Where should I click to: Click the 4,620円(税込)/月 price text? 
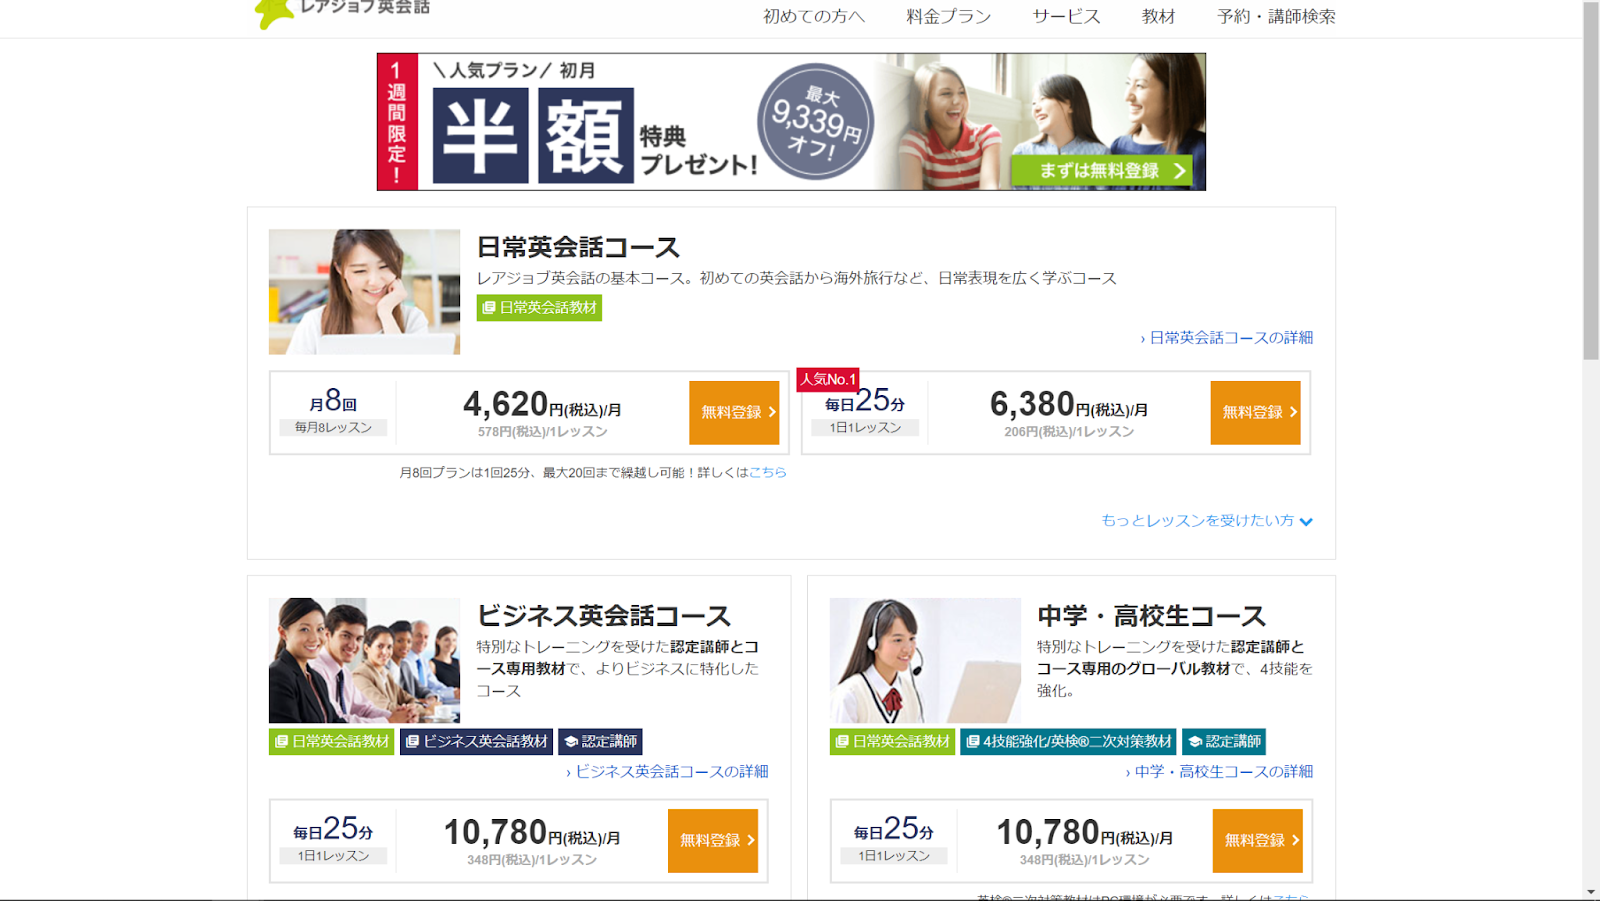542,405
